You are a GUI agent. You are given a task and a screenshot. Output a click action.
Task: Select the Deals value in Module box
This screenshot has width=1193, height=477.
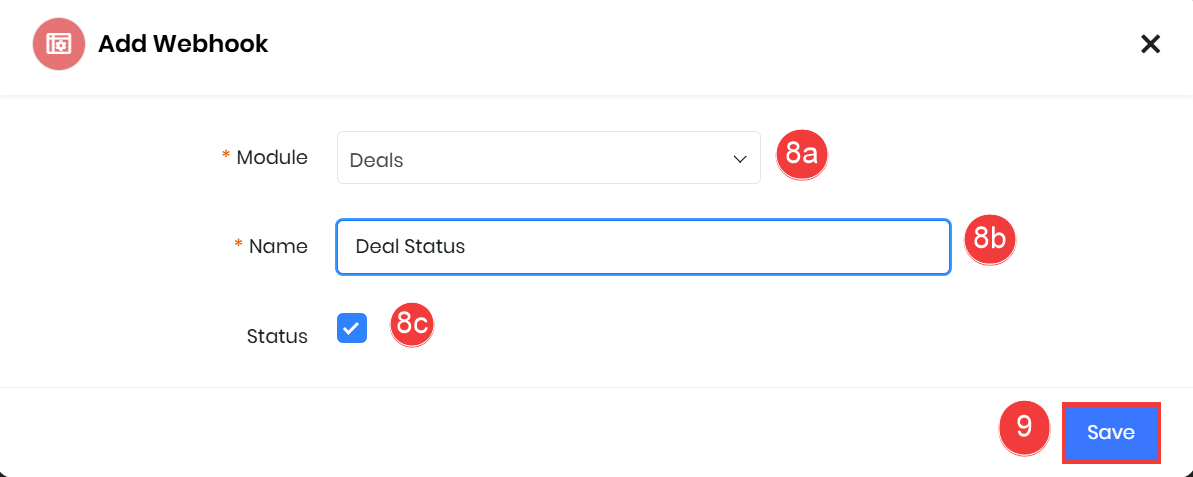pos(377,161)
